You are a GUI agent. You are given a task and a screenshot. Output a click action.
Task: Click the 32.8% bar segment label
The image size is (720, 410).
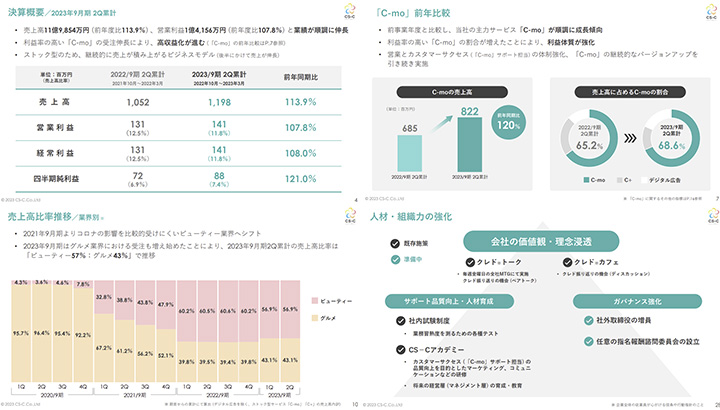pyautogui.click(x=104, y=297)
